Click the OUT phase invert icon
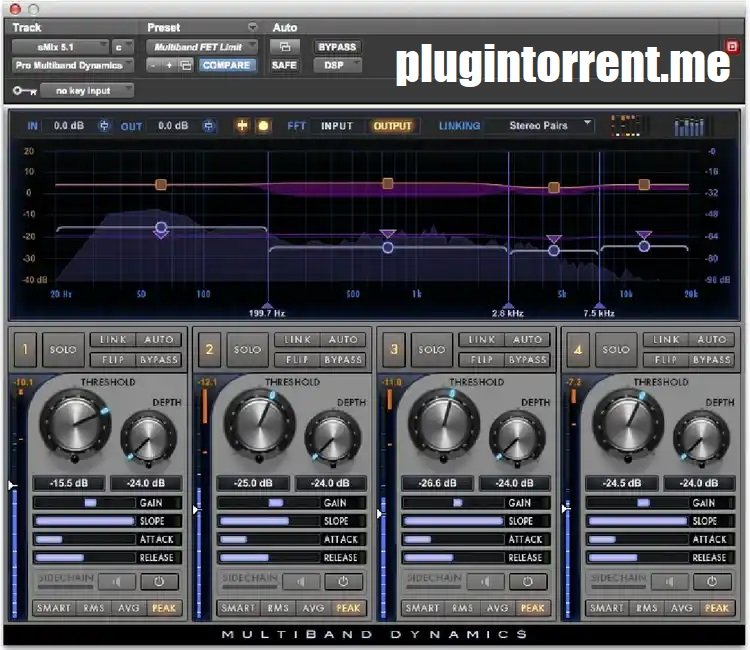Image resolution: width=750 pixels, height=650 pixels. coord(209,126)
